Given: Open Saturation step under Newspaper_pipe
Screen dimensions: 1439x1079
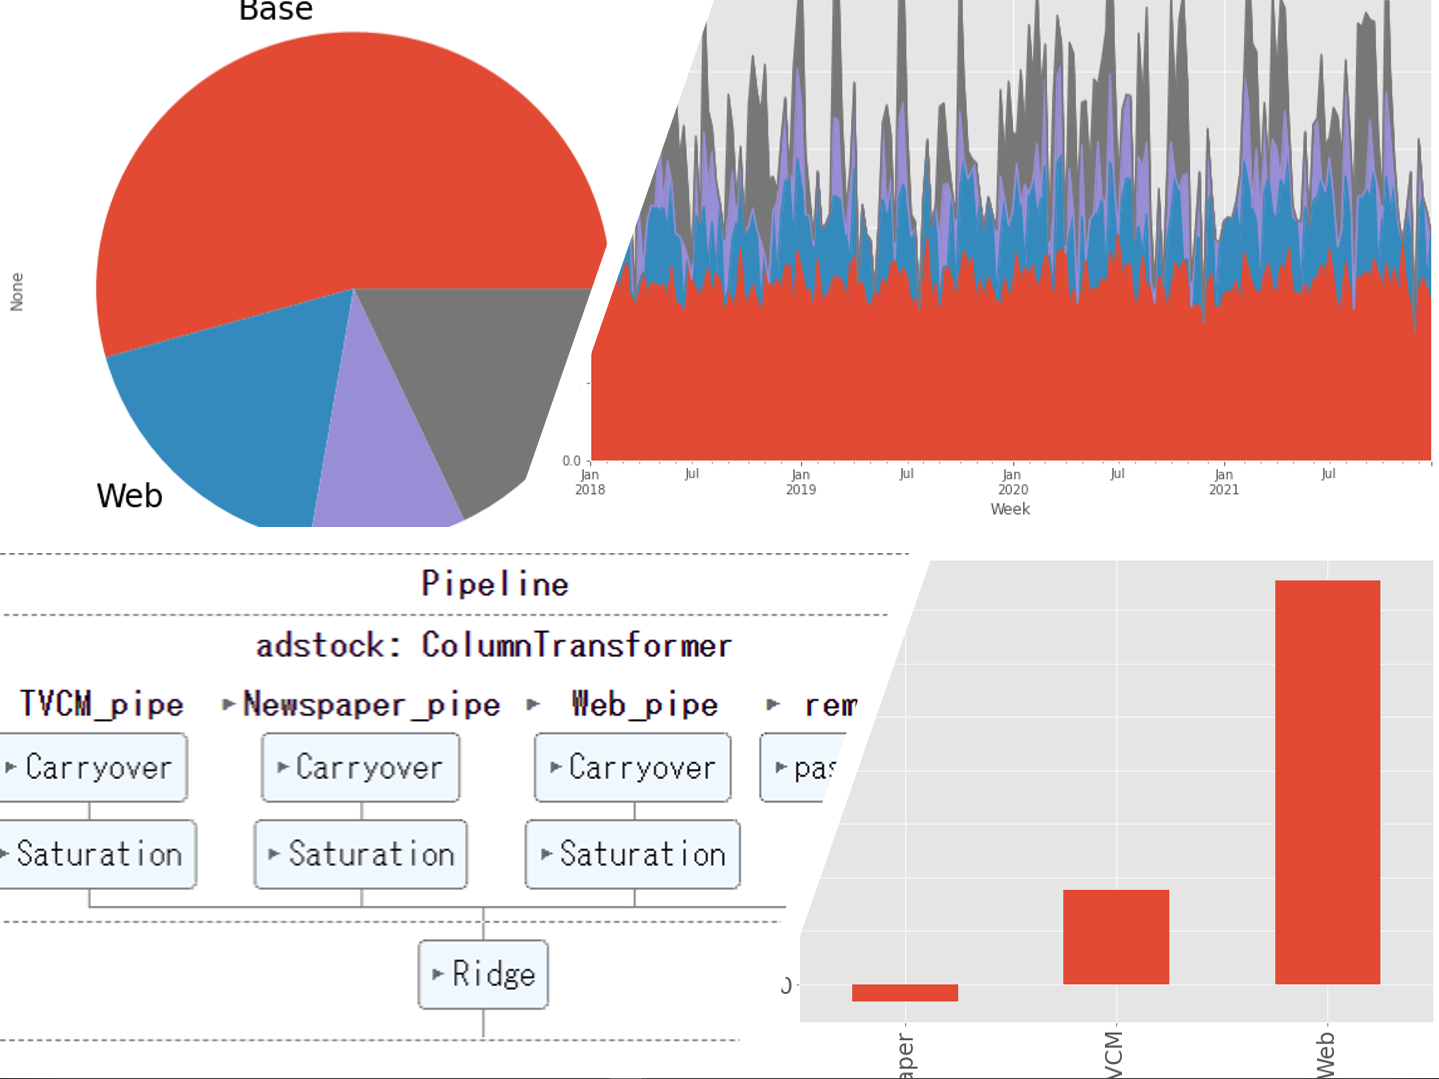Looking at the screenshot, I should coord(360,854).
